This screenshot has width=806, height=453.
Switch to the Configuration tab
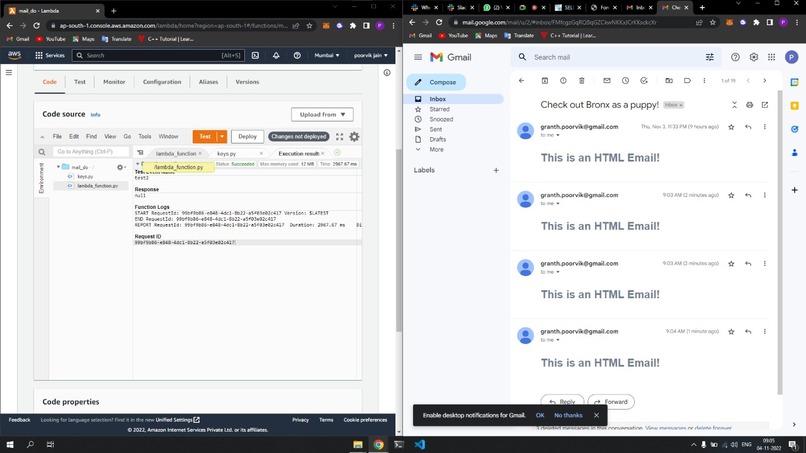click(162, 82)
